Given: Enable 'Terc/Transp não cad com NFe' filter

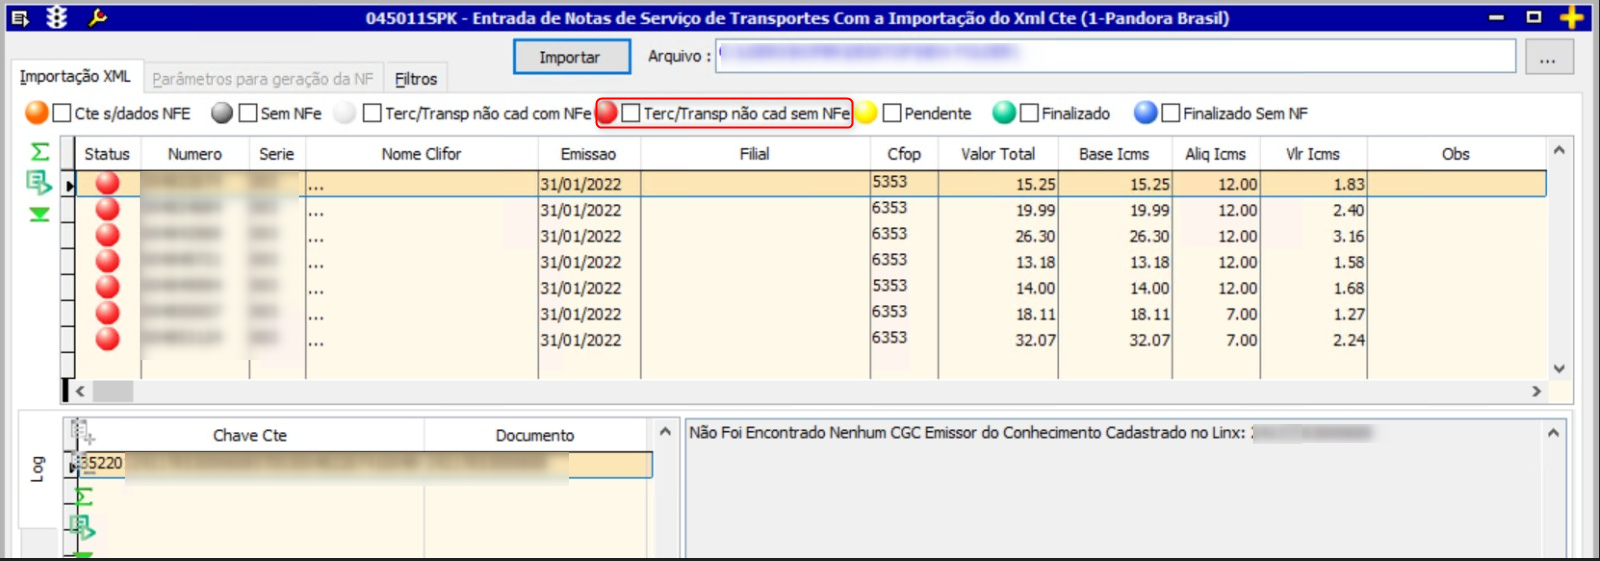Looking at the screenshot, I should (x=372, y=113).
